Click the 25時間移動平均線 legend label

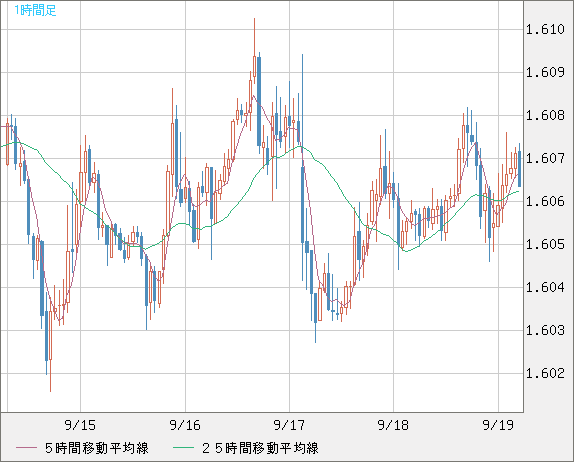click(x=260, y=448)
